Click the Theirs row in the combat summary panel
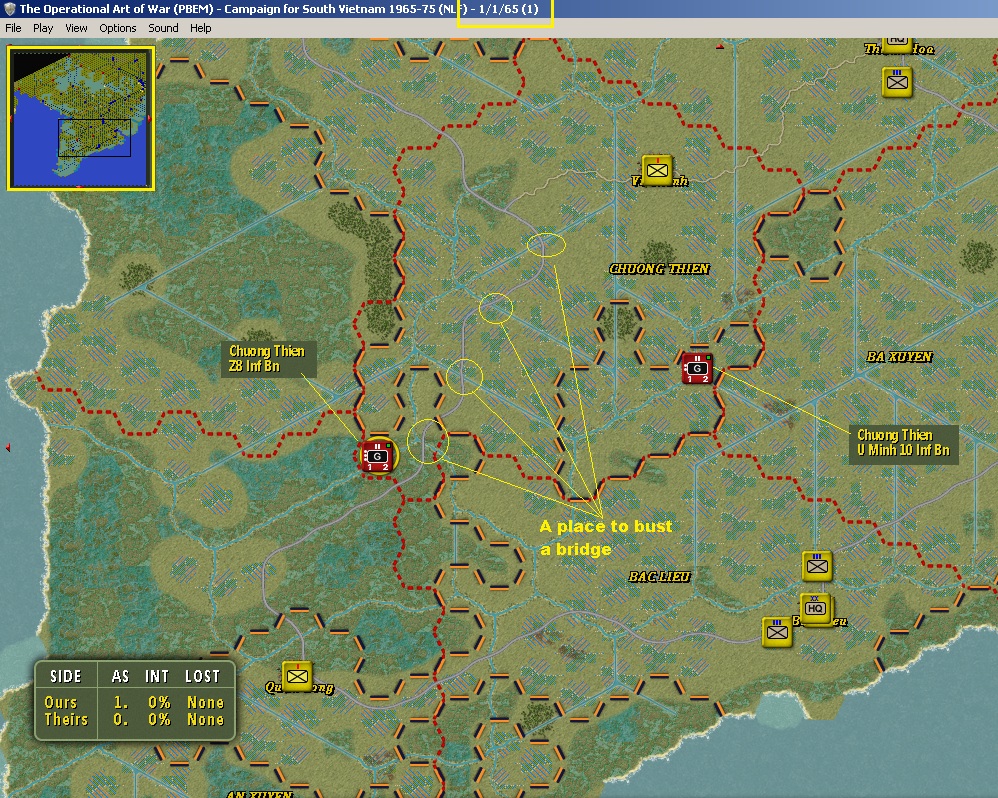 [134, 720]
